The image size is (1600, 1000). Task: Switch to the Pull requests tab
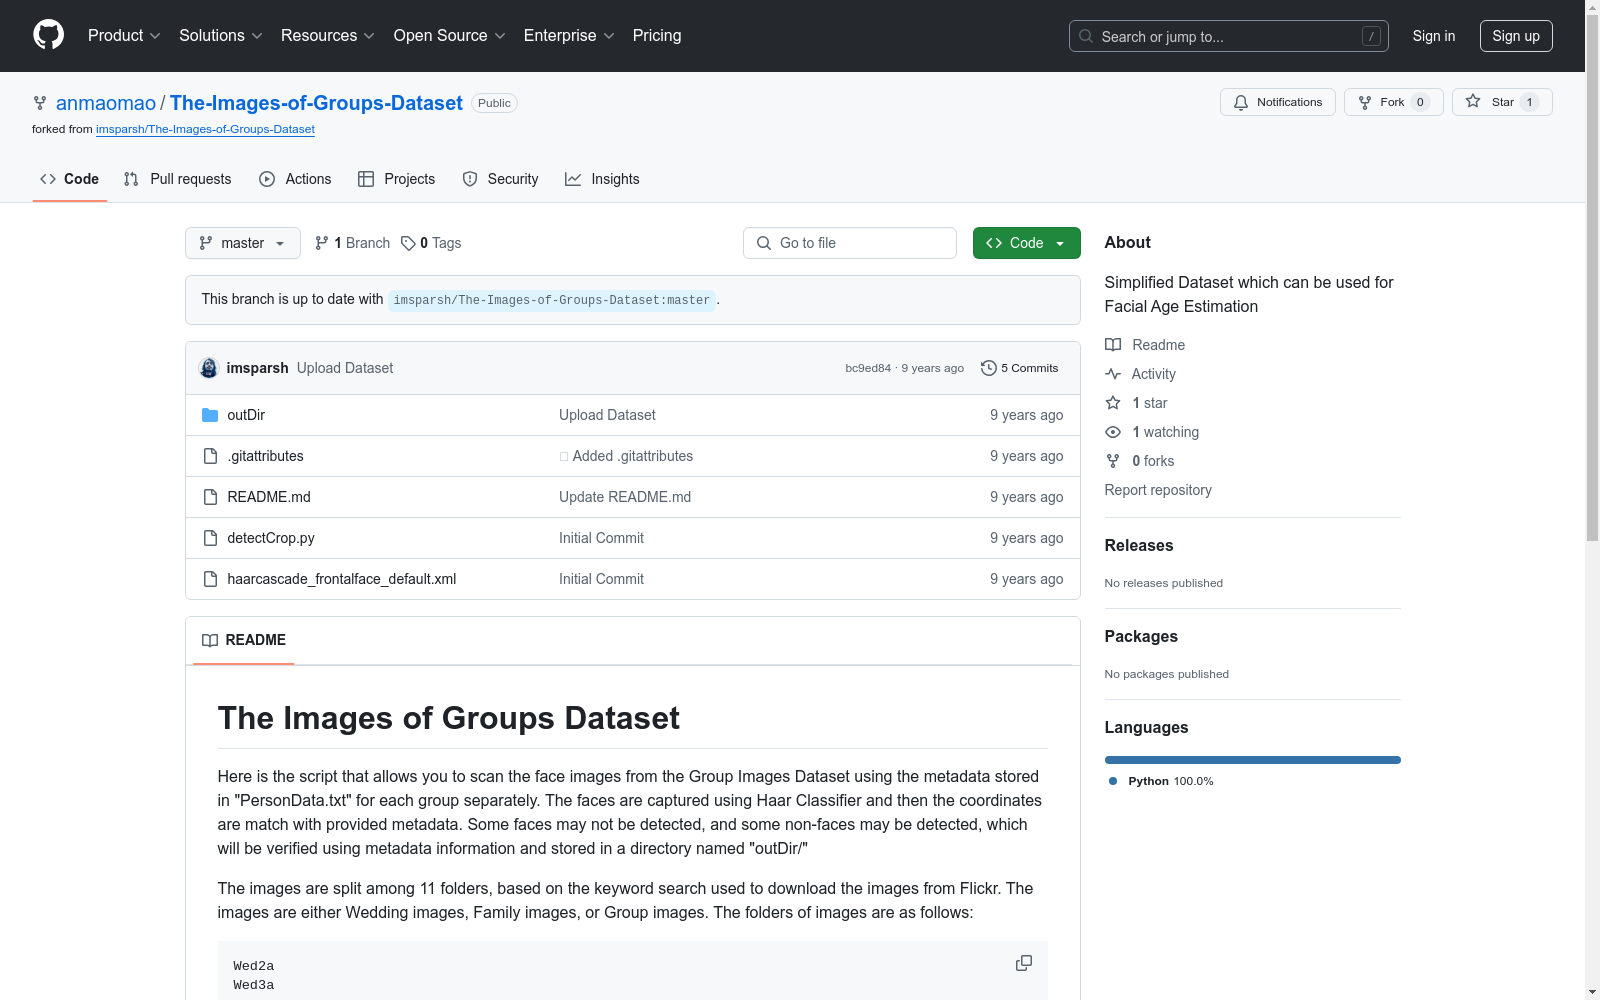pyautogui.click(x=178, y=179)
